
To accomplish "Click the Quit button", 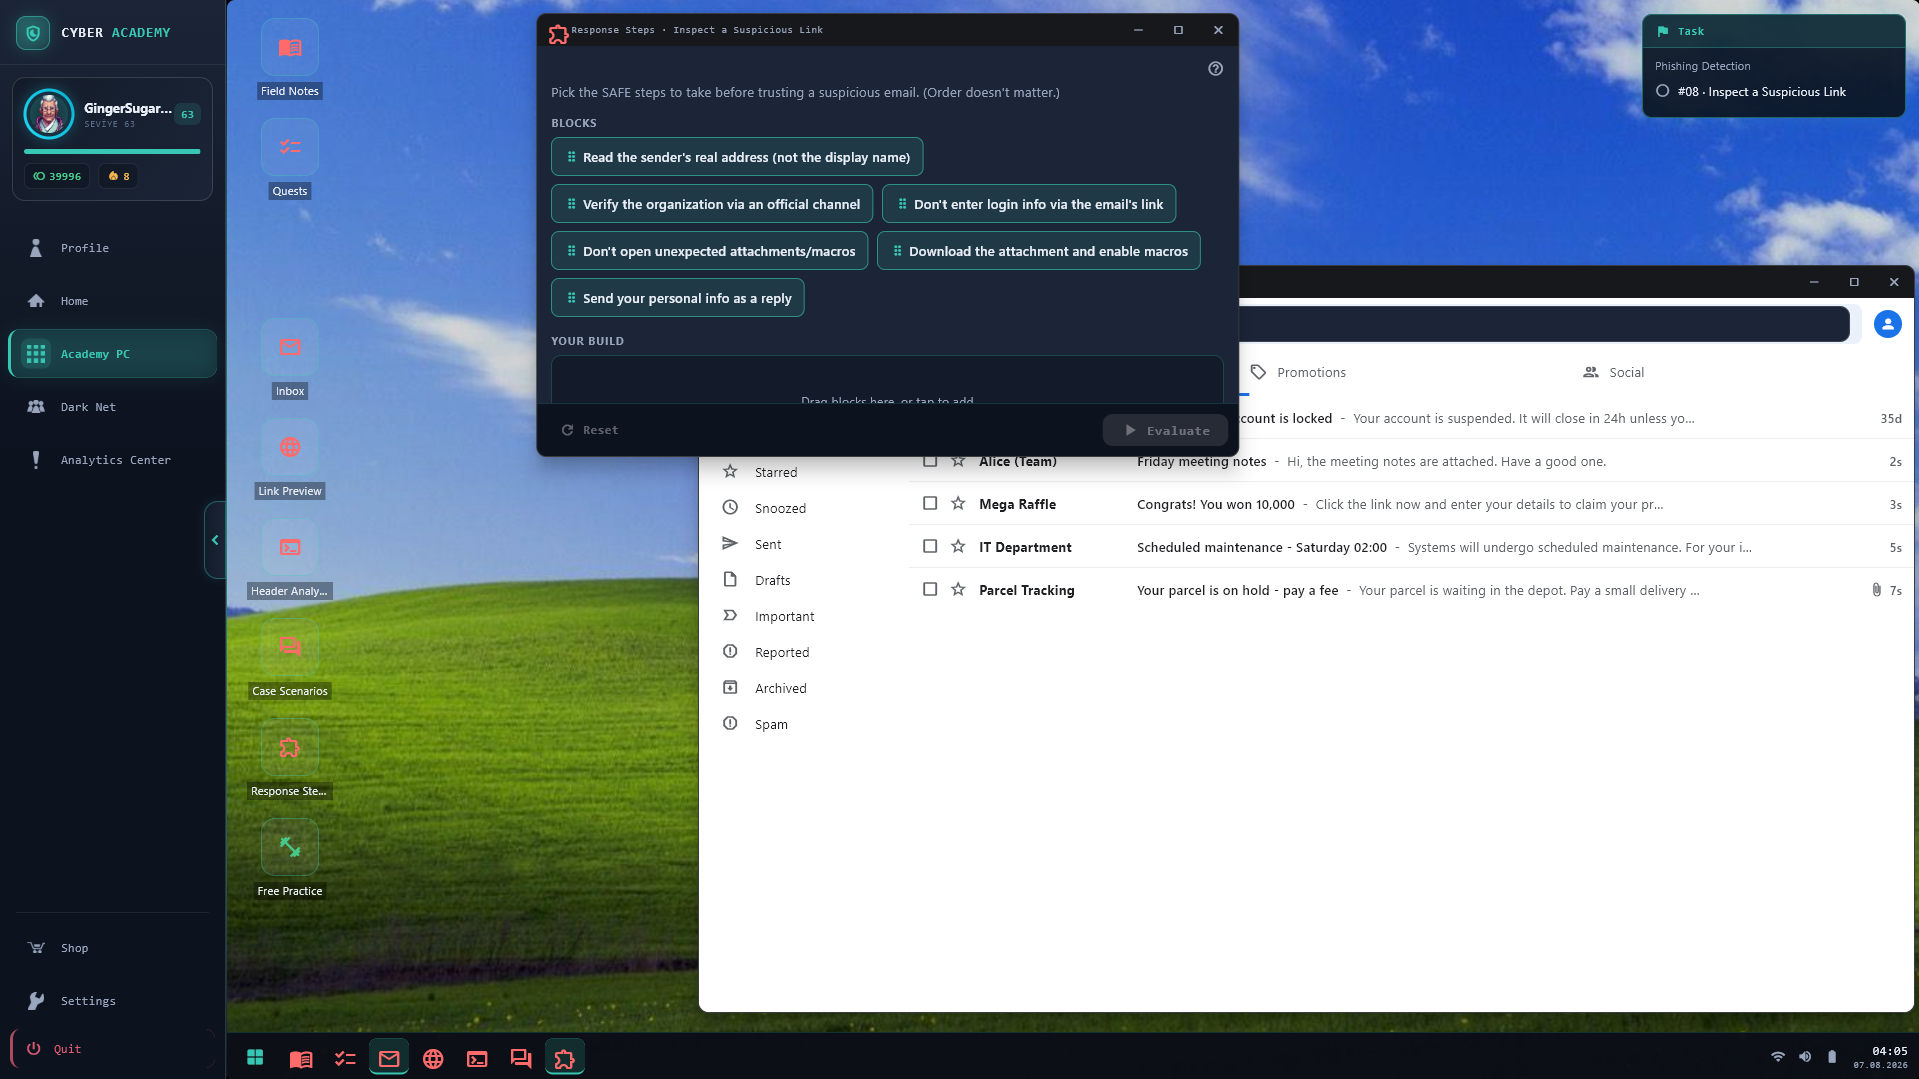I will tap(112, 1049).
